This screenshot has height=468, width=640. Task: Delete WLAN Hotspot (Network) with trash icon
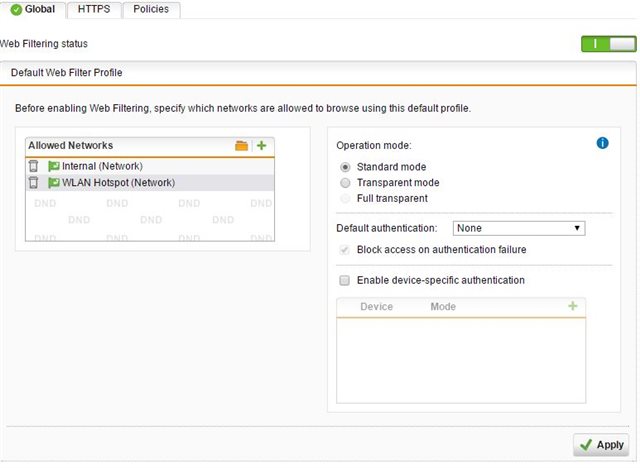tap(33, 183)
